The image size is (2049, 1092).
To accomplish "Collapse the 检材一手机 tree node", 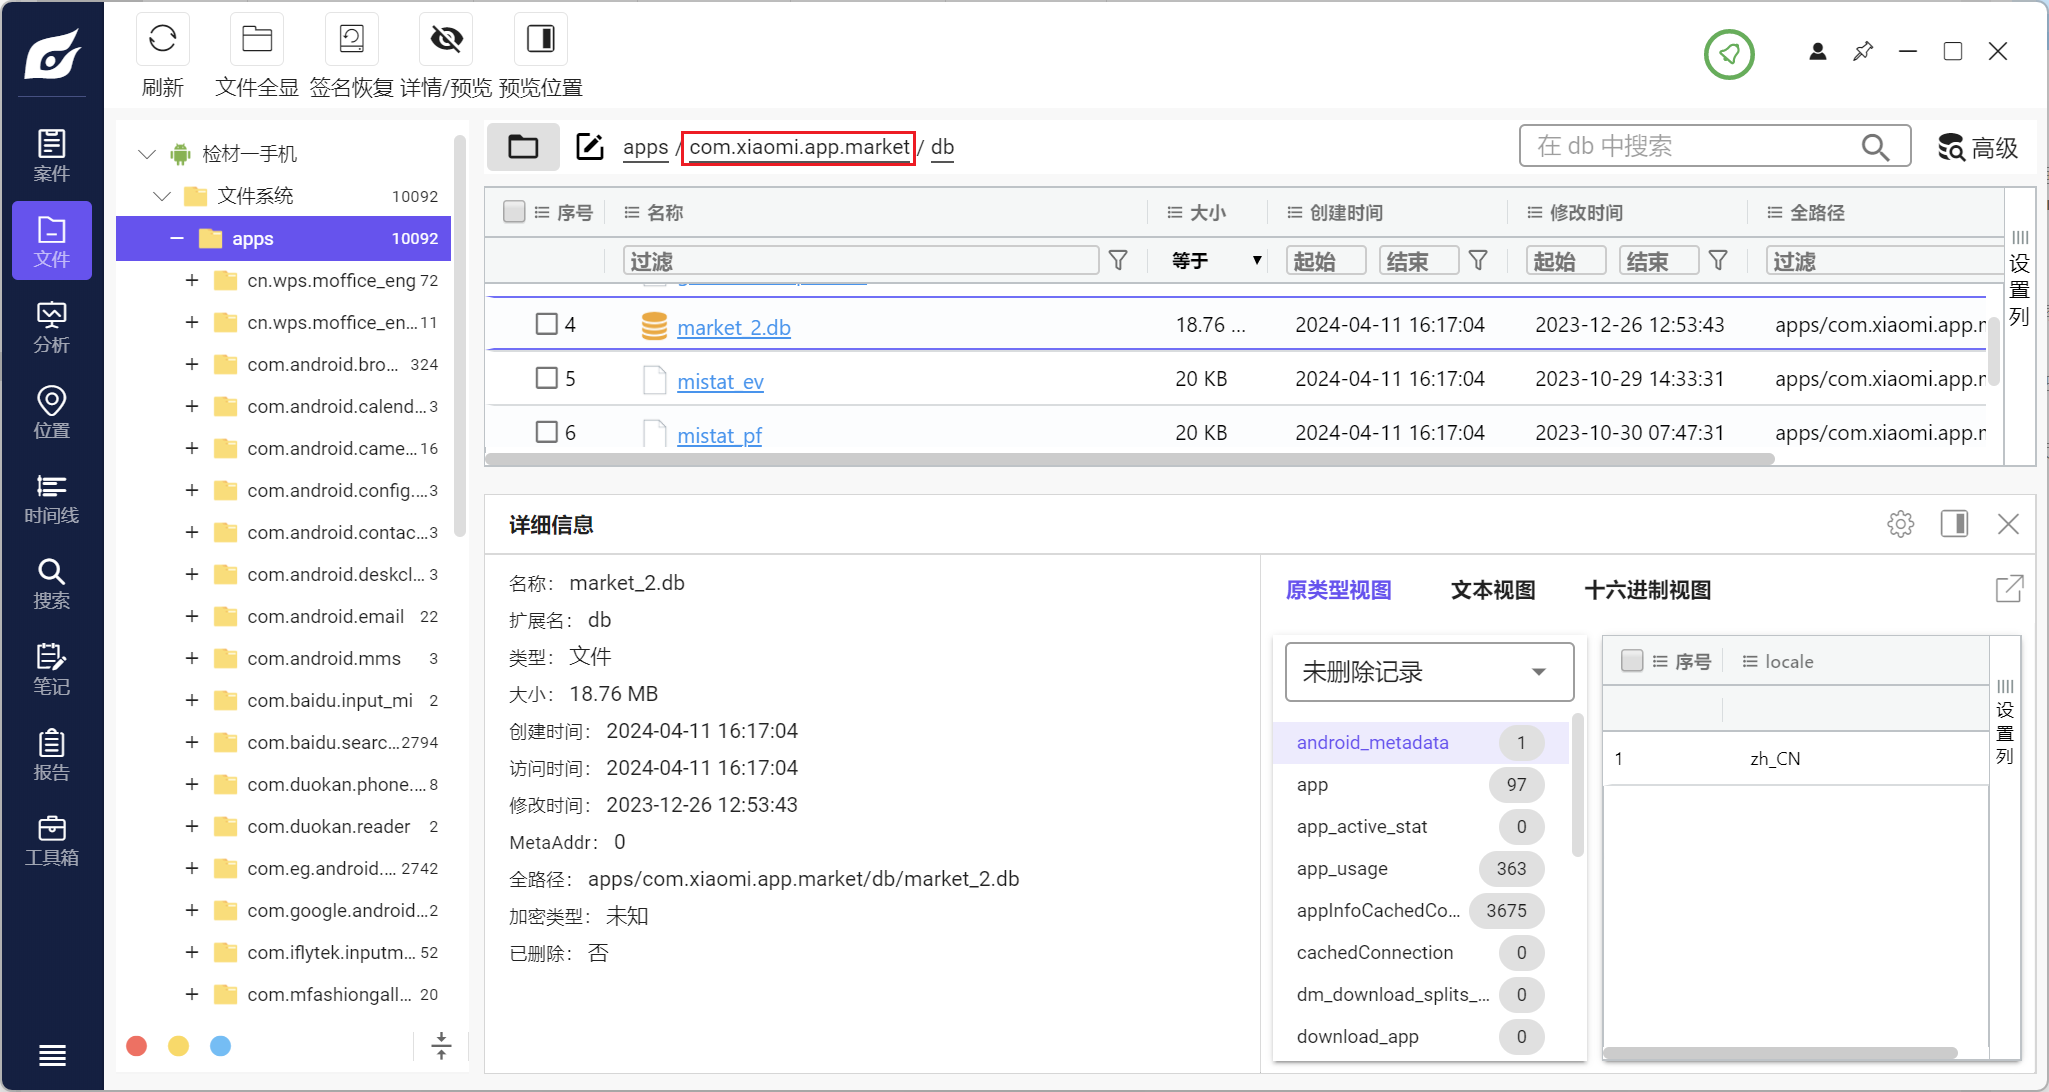I will click(x=147, y=154).
